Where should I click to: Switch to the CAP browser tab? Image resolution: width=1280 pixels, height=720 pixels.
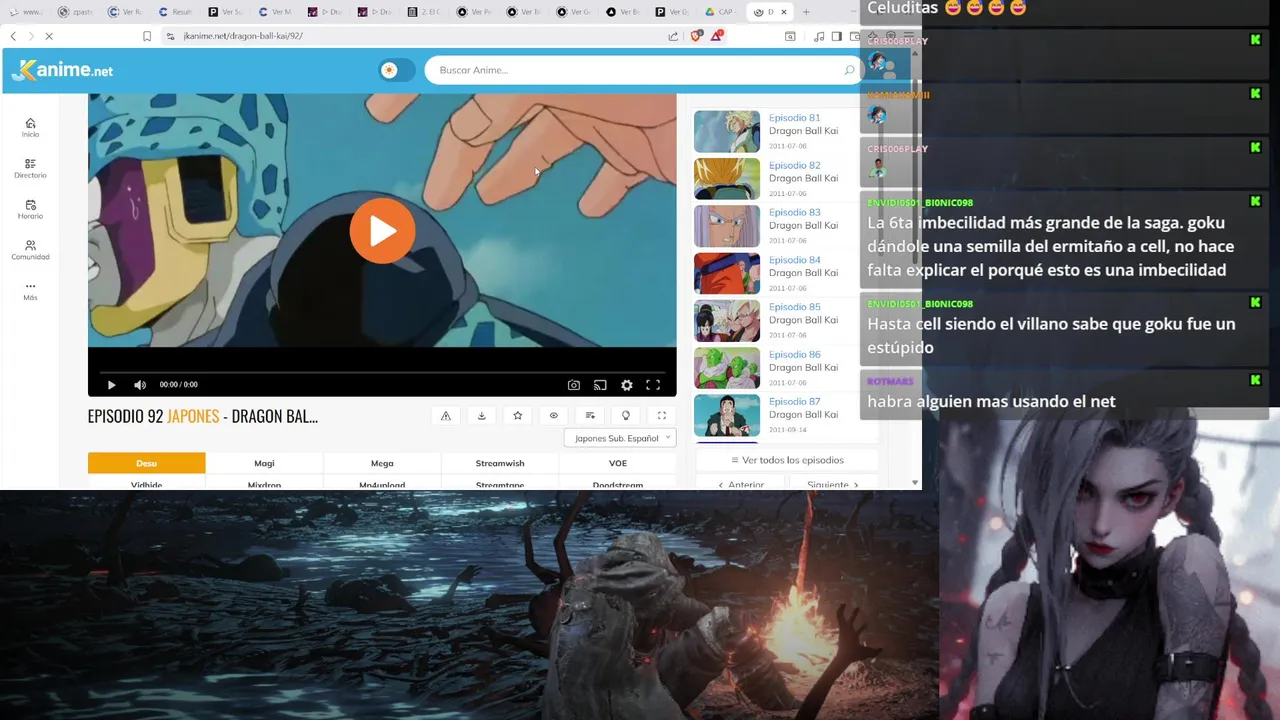[720, 12]
